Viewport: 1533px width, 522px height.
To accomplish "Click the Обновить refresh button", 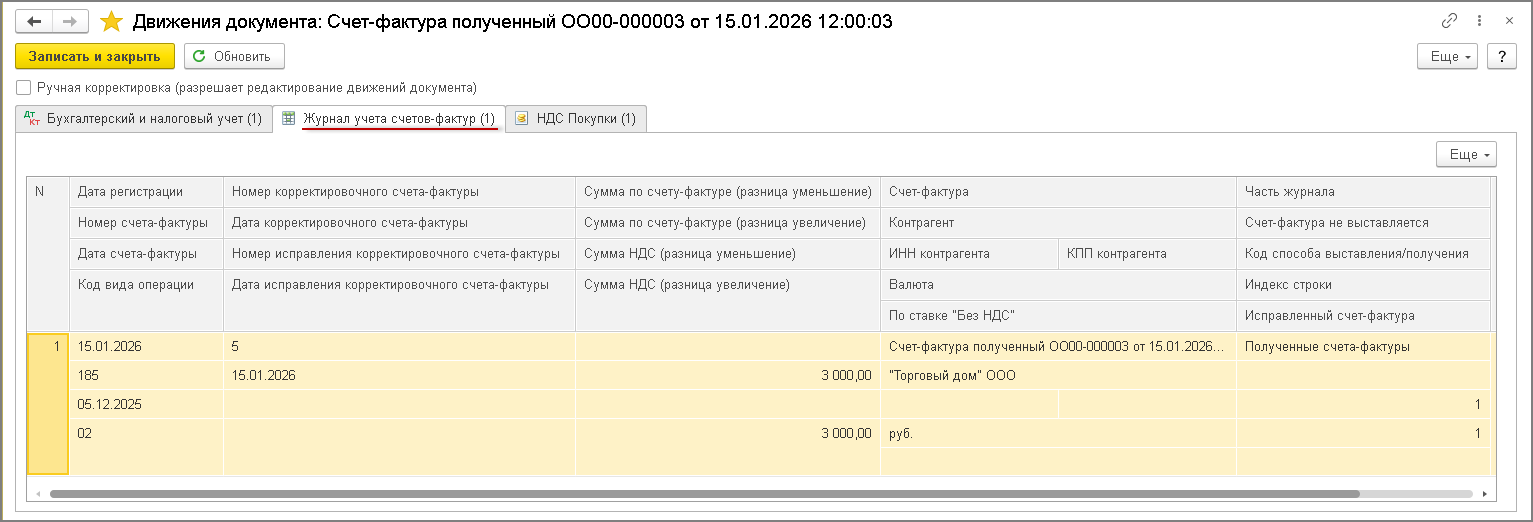I will 234,56.
